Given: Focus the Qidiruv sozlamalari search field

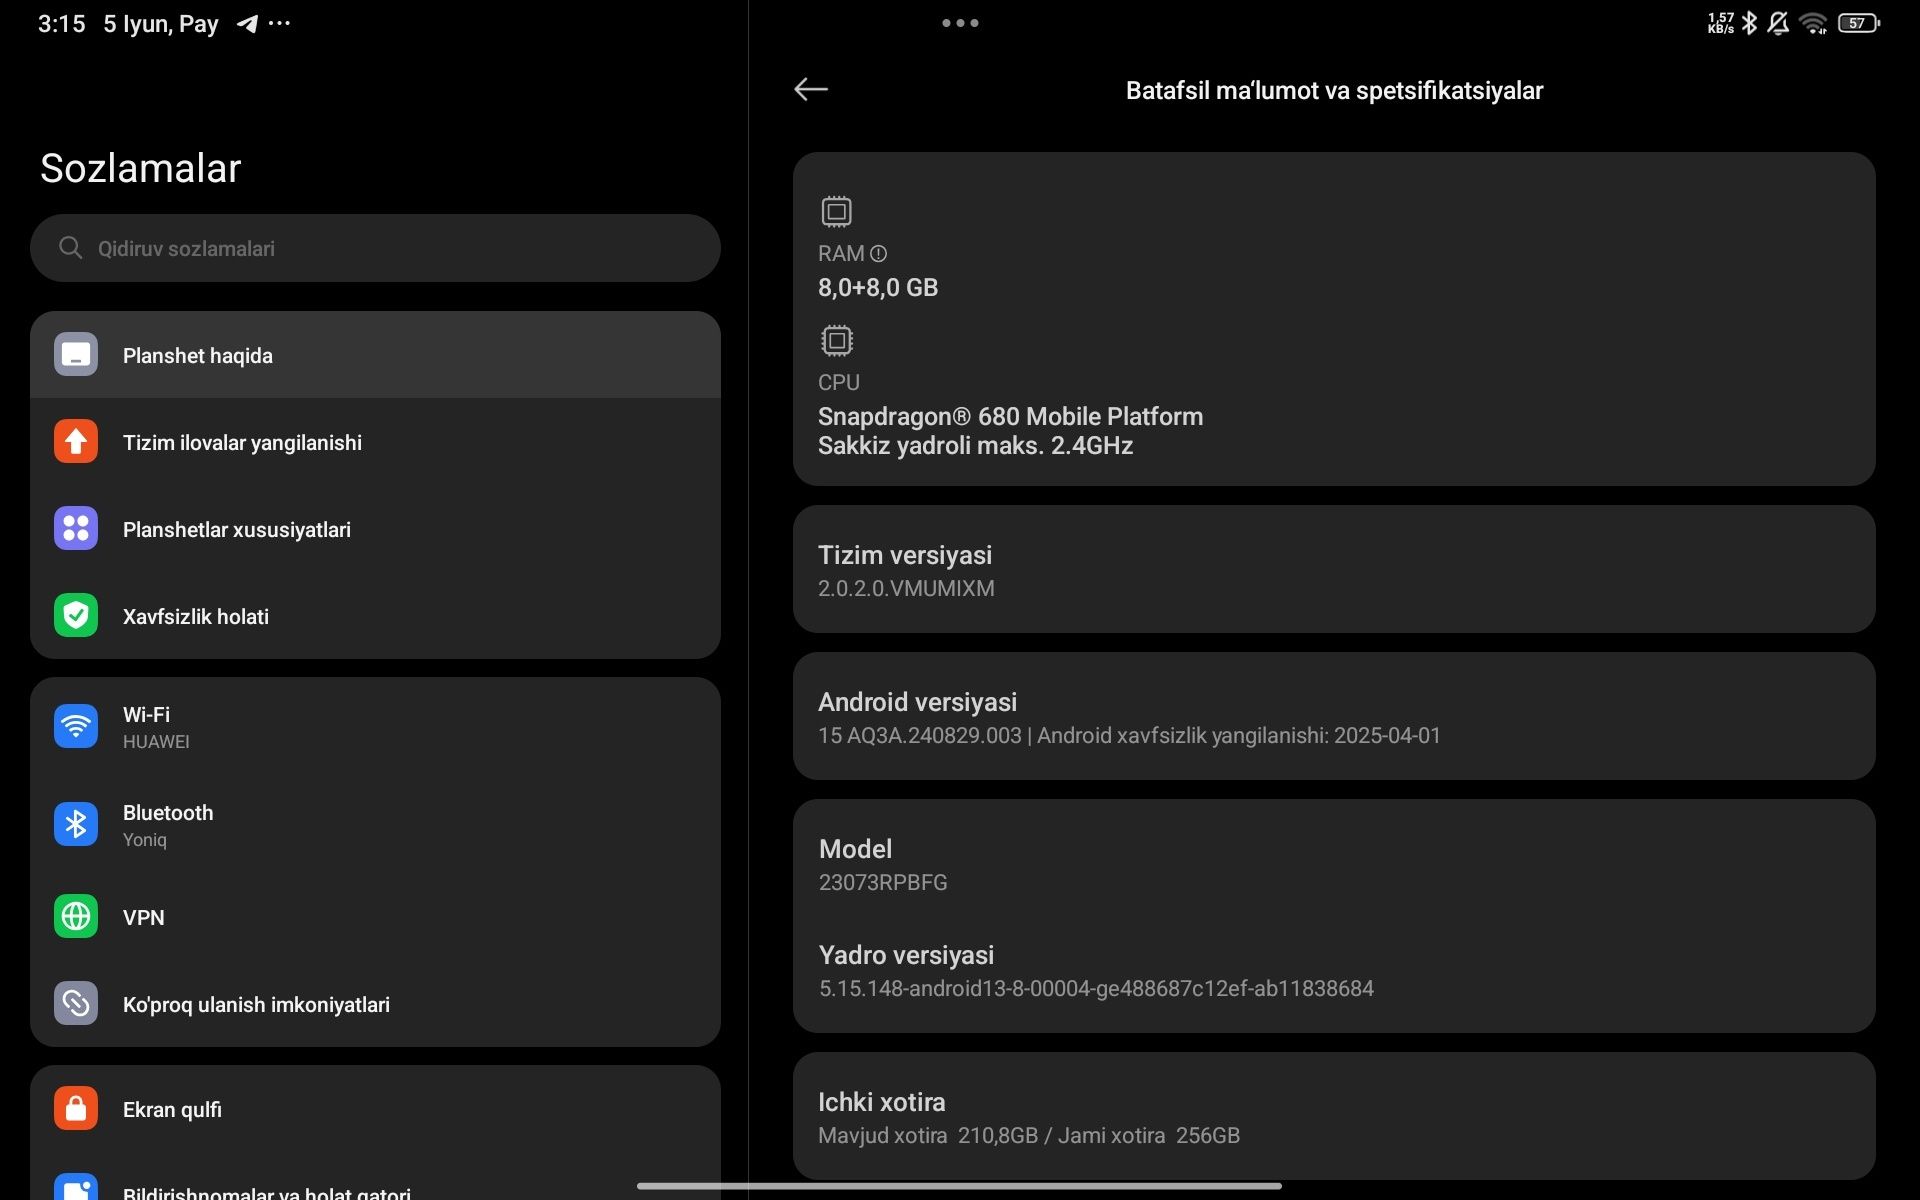Looking at the screenshot, I should tap(375, 248).
